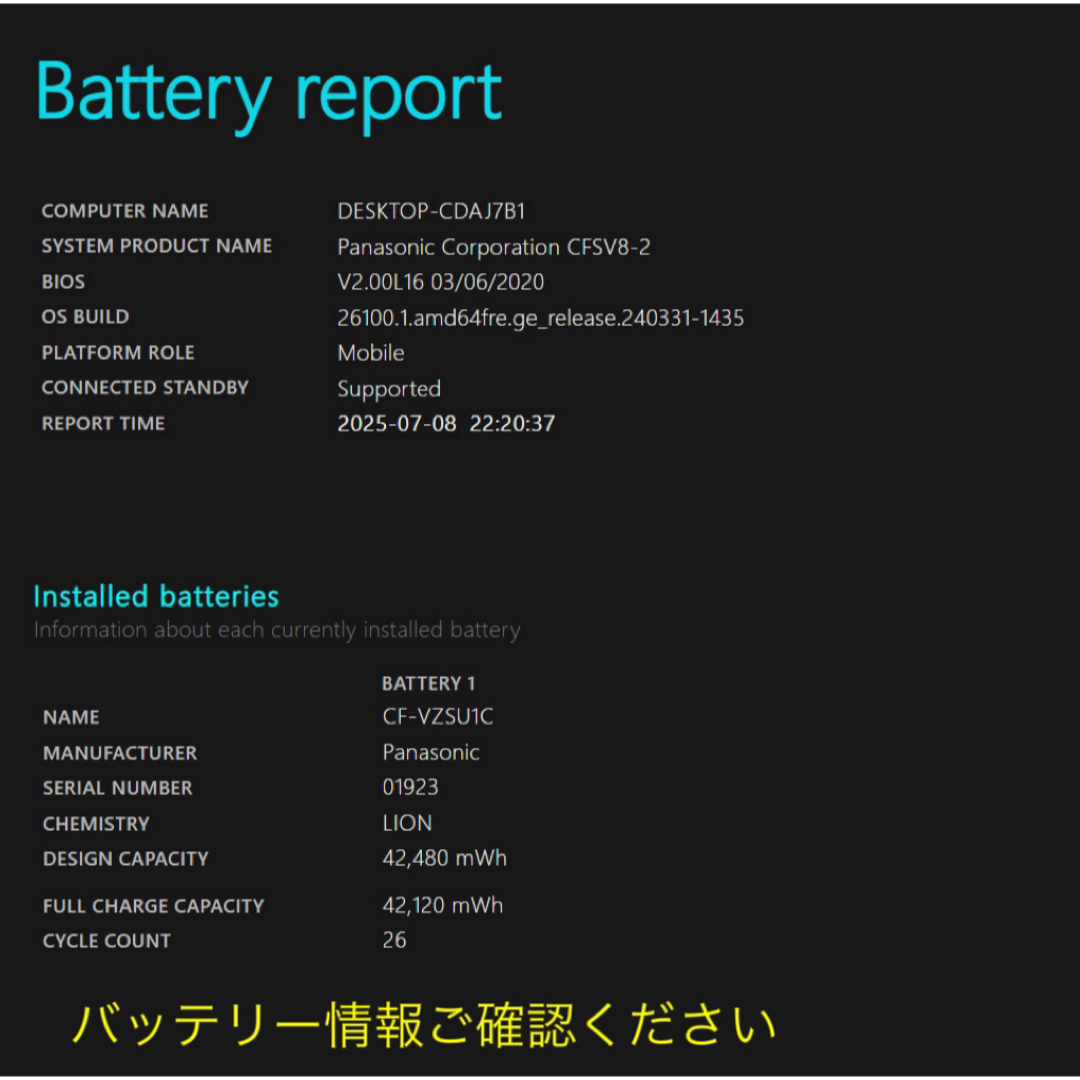Select battery name 'CF-VZSU1C'
1080x1080 pixels.
click(x=437, y=717)
